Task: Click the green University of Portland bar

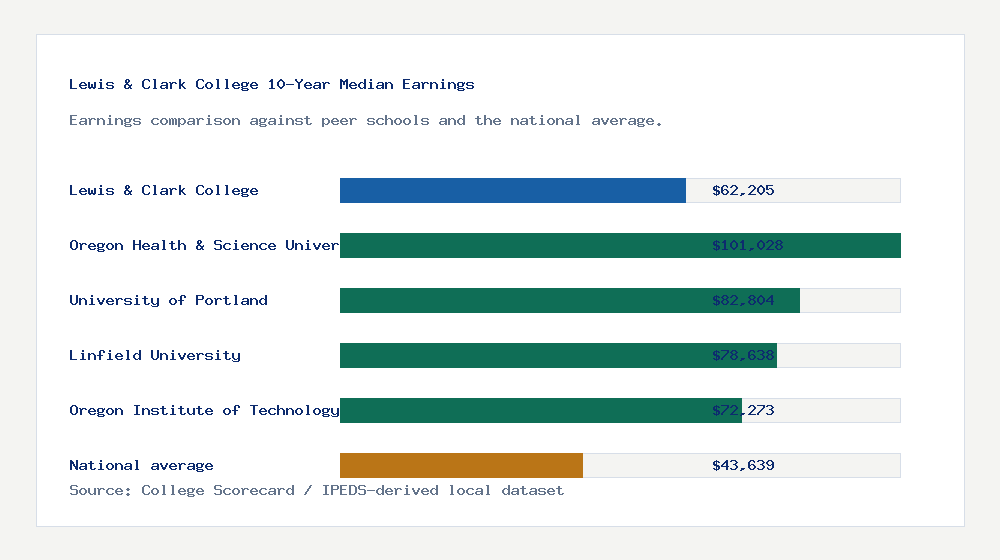Action: (570, 300)
